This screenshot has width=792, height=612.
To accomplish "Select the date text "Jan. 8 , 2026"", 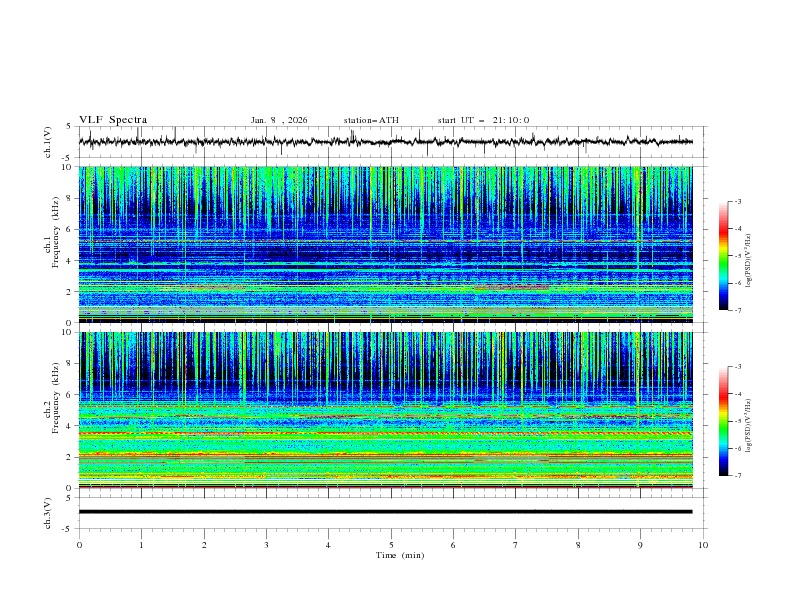I will point(279,120).
